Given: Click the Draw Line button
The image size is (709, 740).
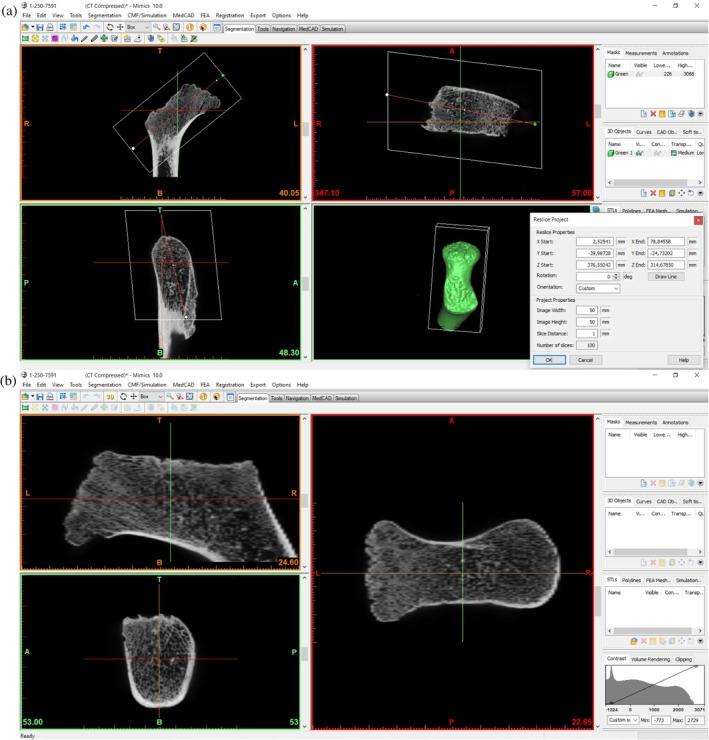Looking at the screenshot, I should point(671,276).
